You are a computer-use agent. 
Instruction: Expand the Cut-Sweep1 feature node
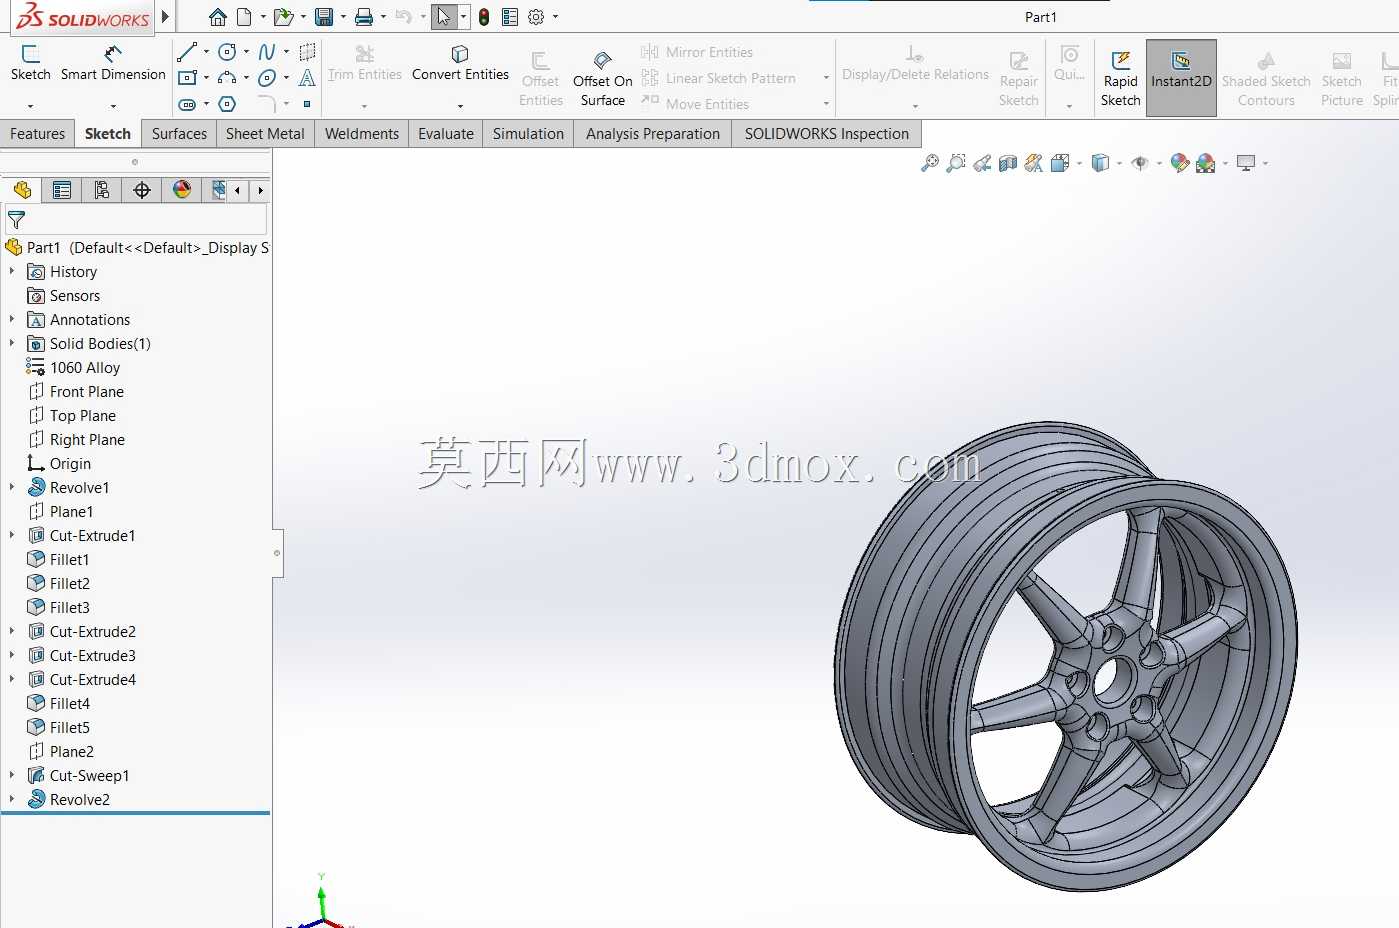[x=12, y=775]
